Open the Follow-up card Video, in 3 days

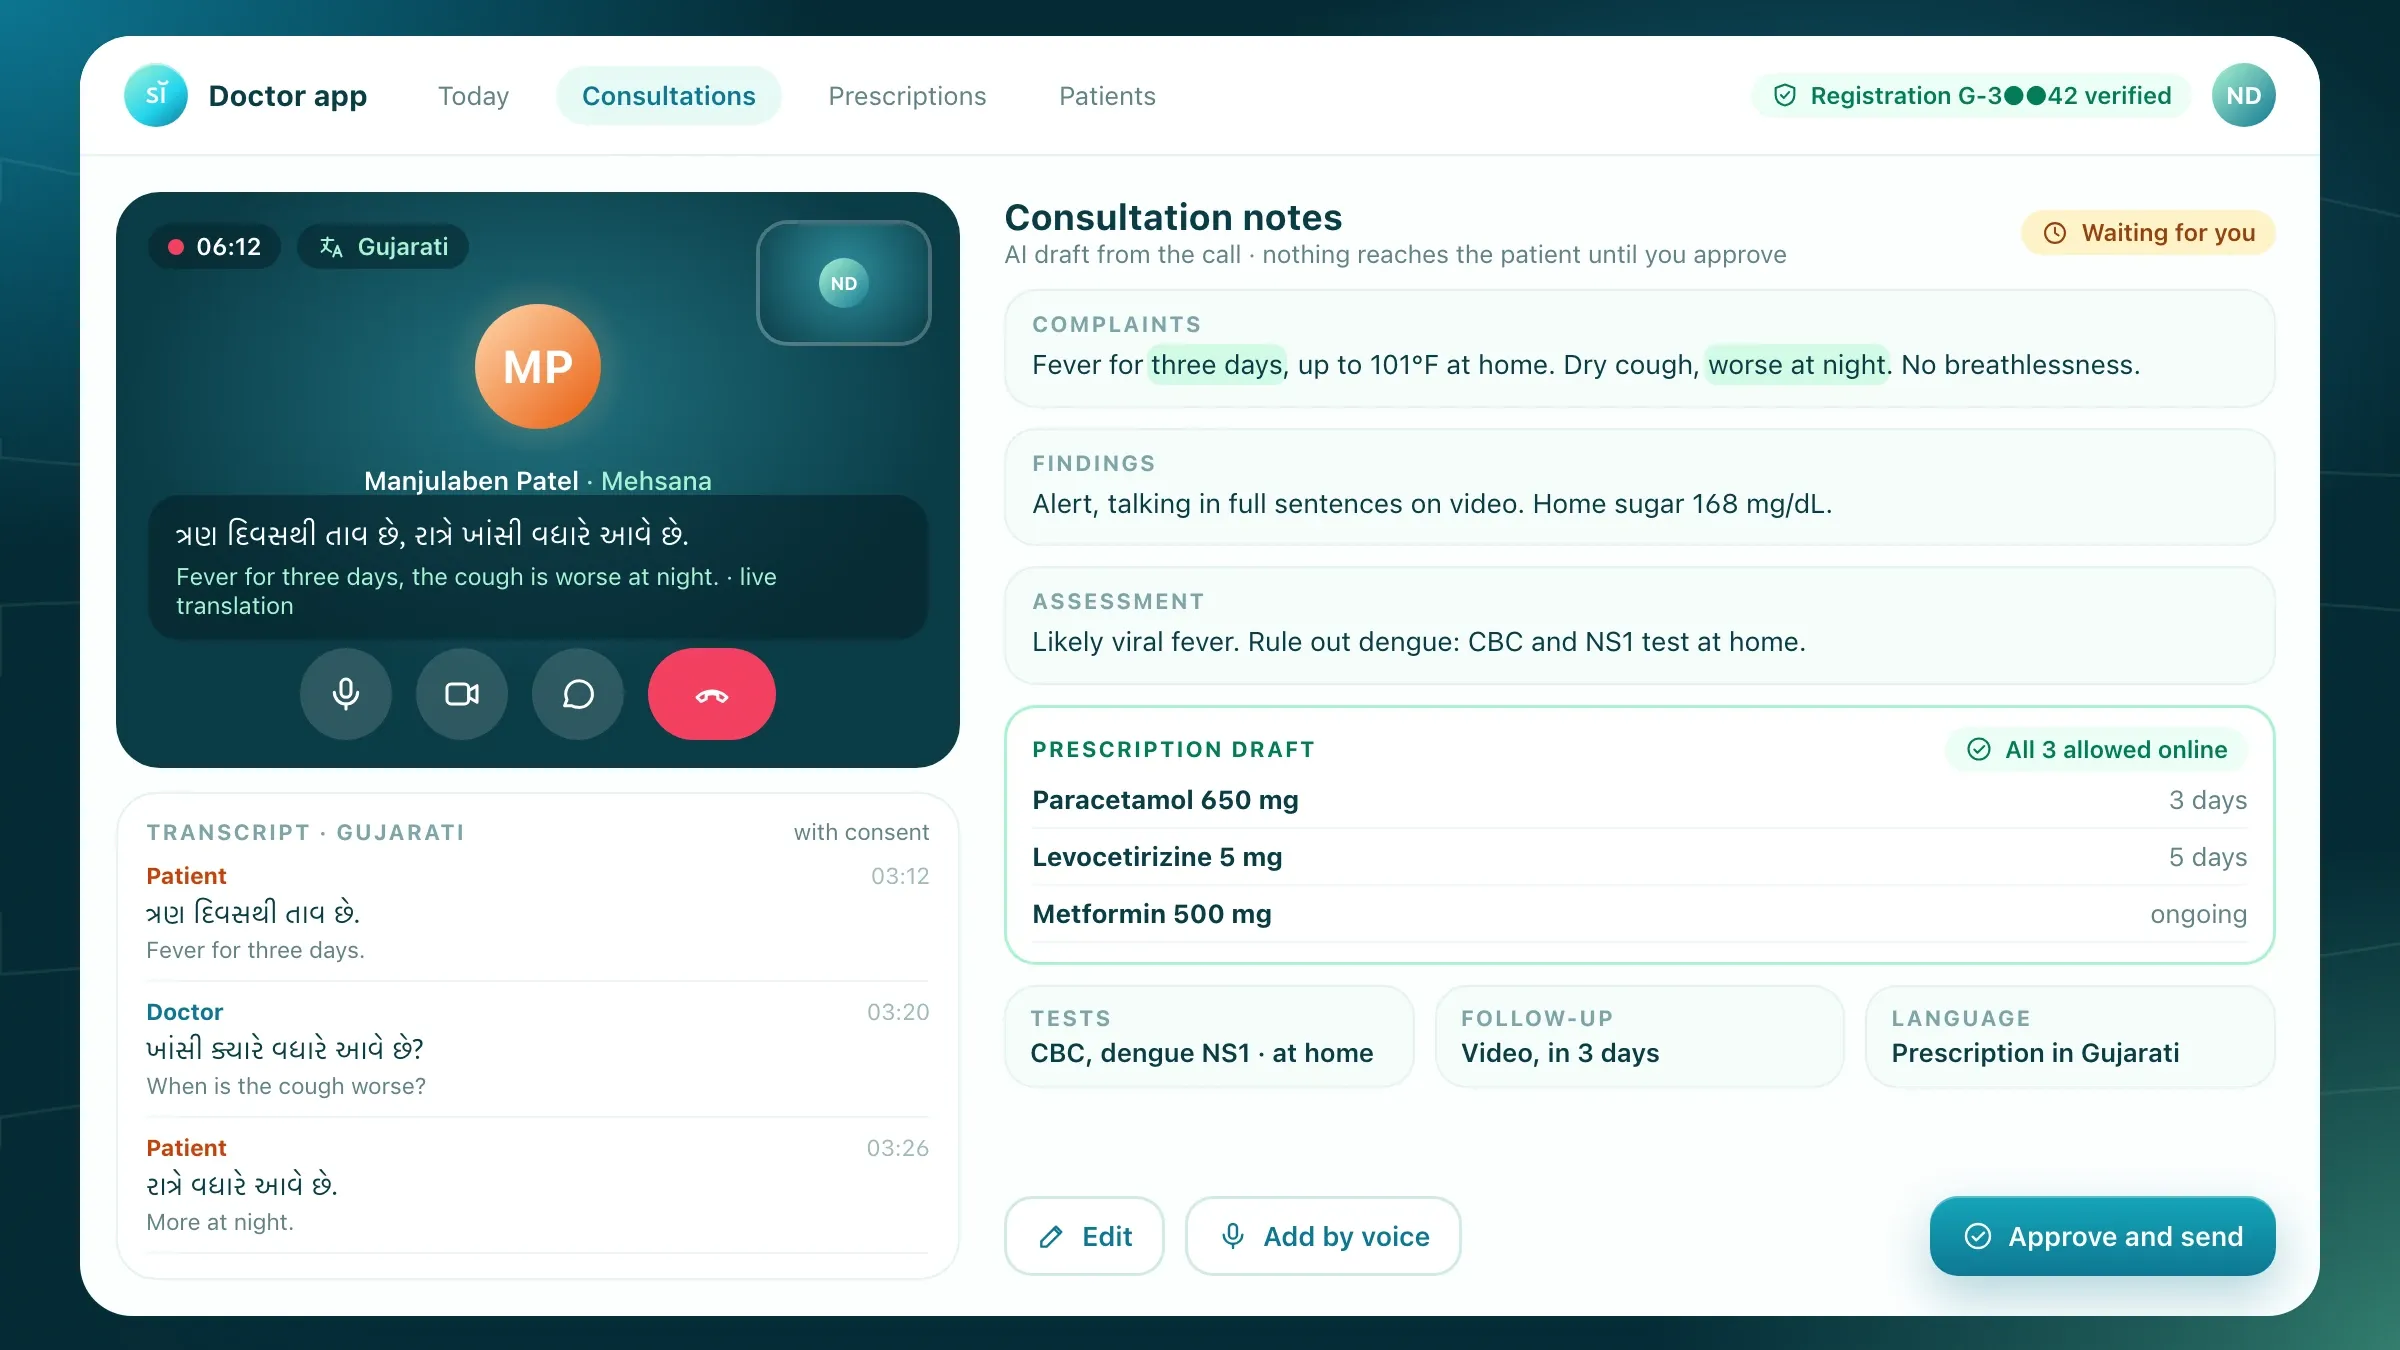tap(1639, 1036)
